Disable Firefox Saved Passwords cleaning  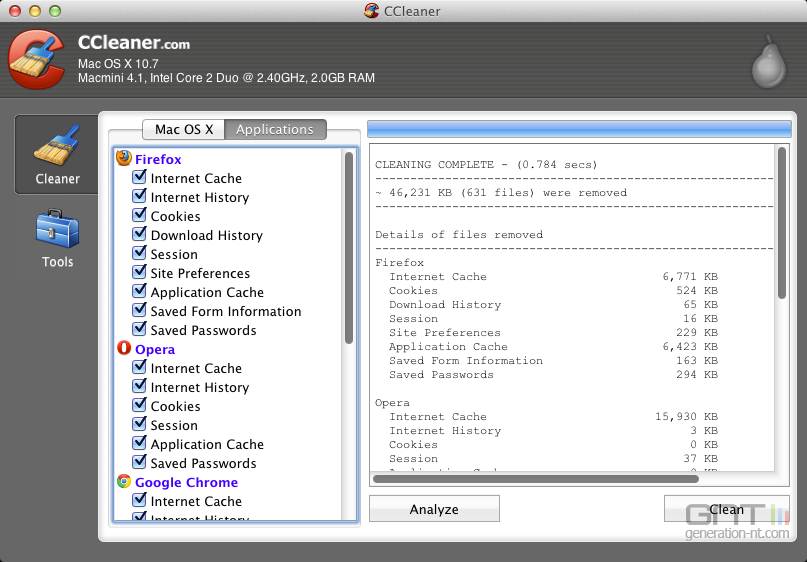(x=139, y=329)
